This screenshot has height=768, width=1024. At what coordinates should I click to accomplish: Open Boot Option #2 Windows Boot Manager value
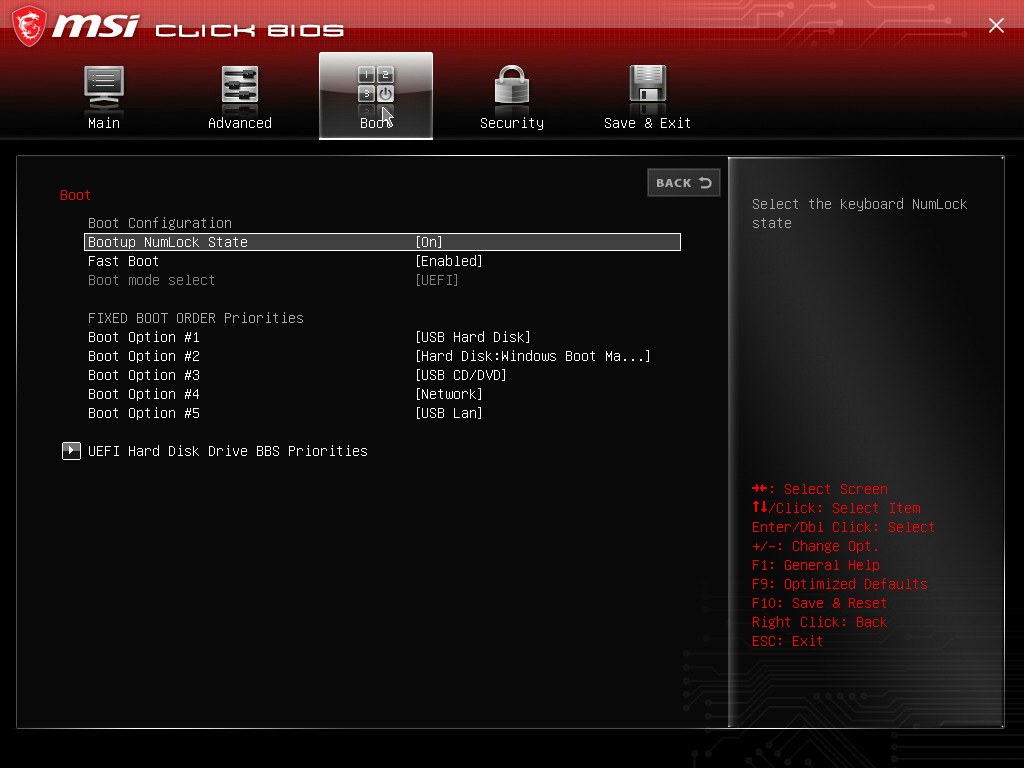(533, 356)
